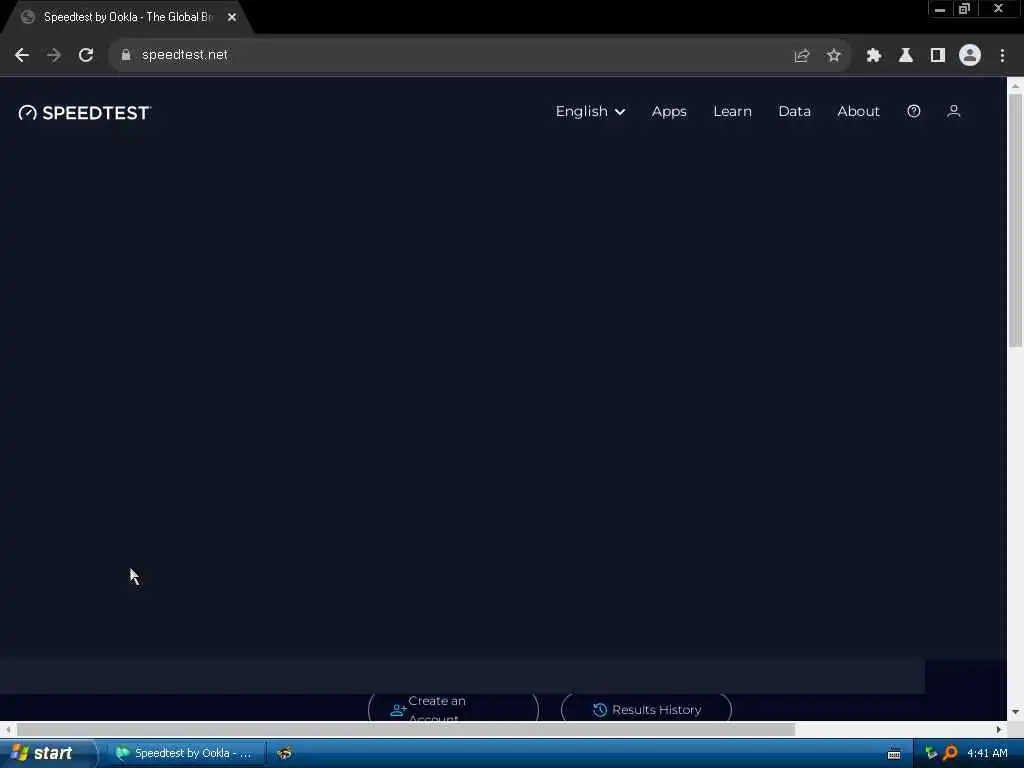Toggle the browser side panel
This screenshot has height=768, width=1024.
click(x=938, y=56)
